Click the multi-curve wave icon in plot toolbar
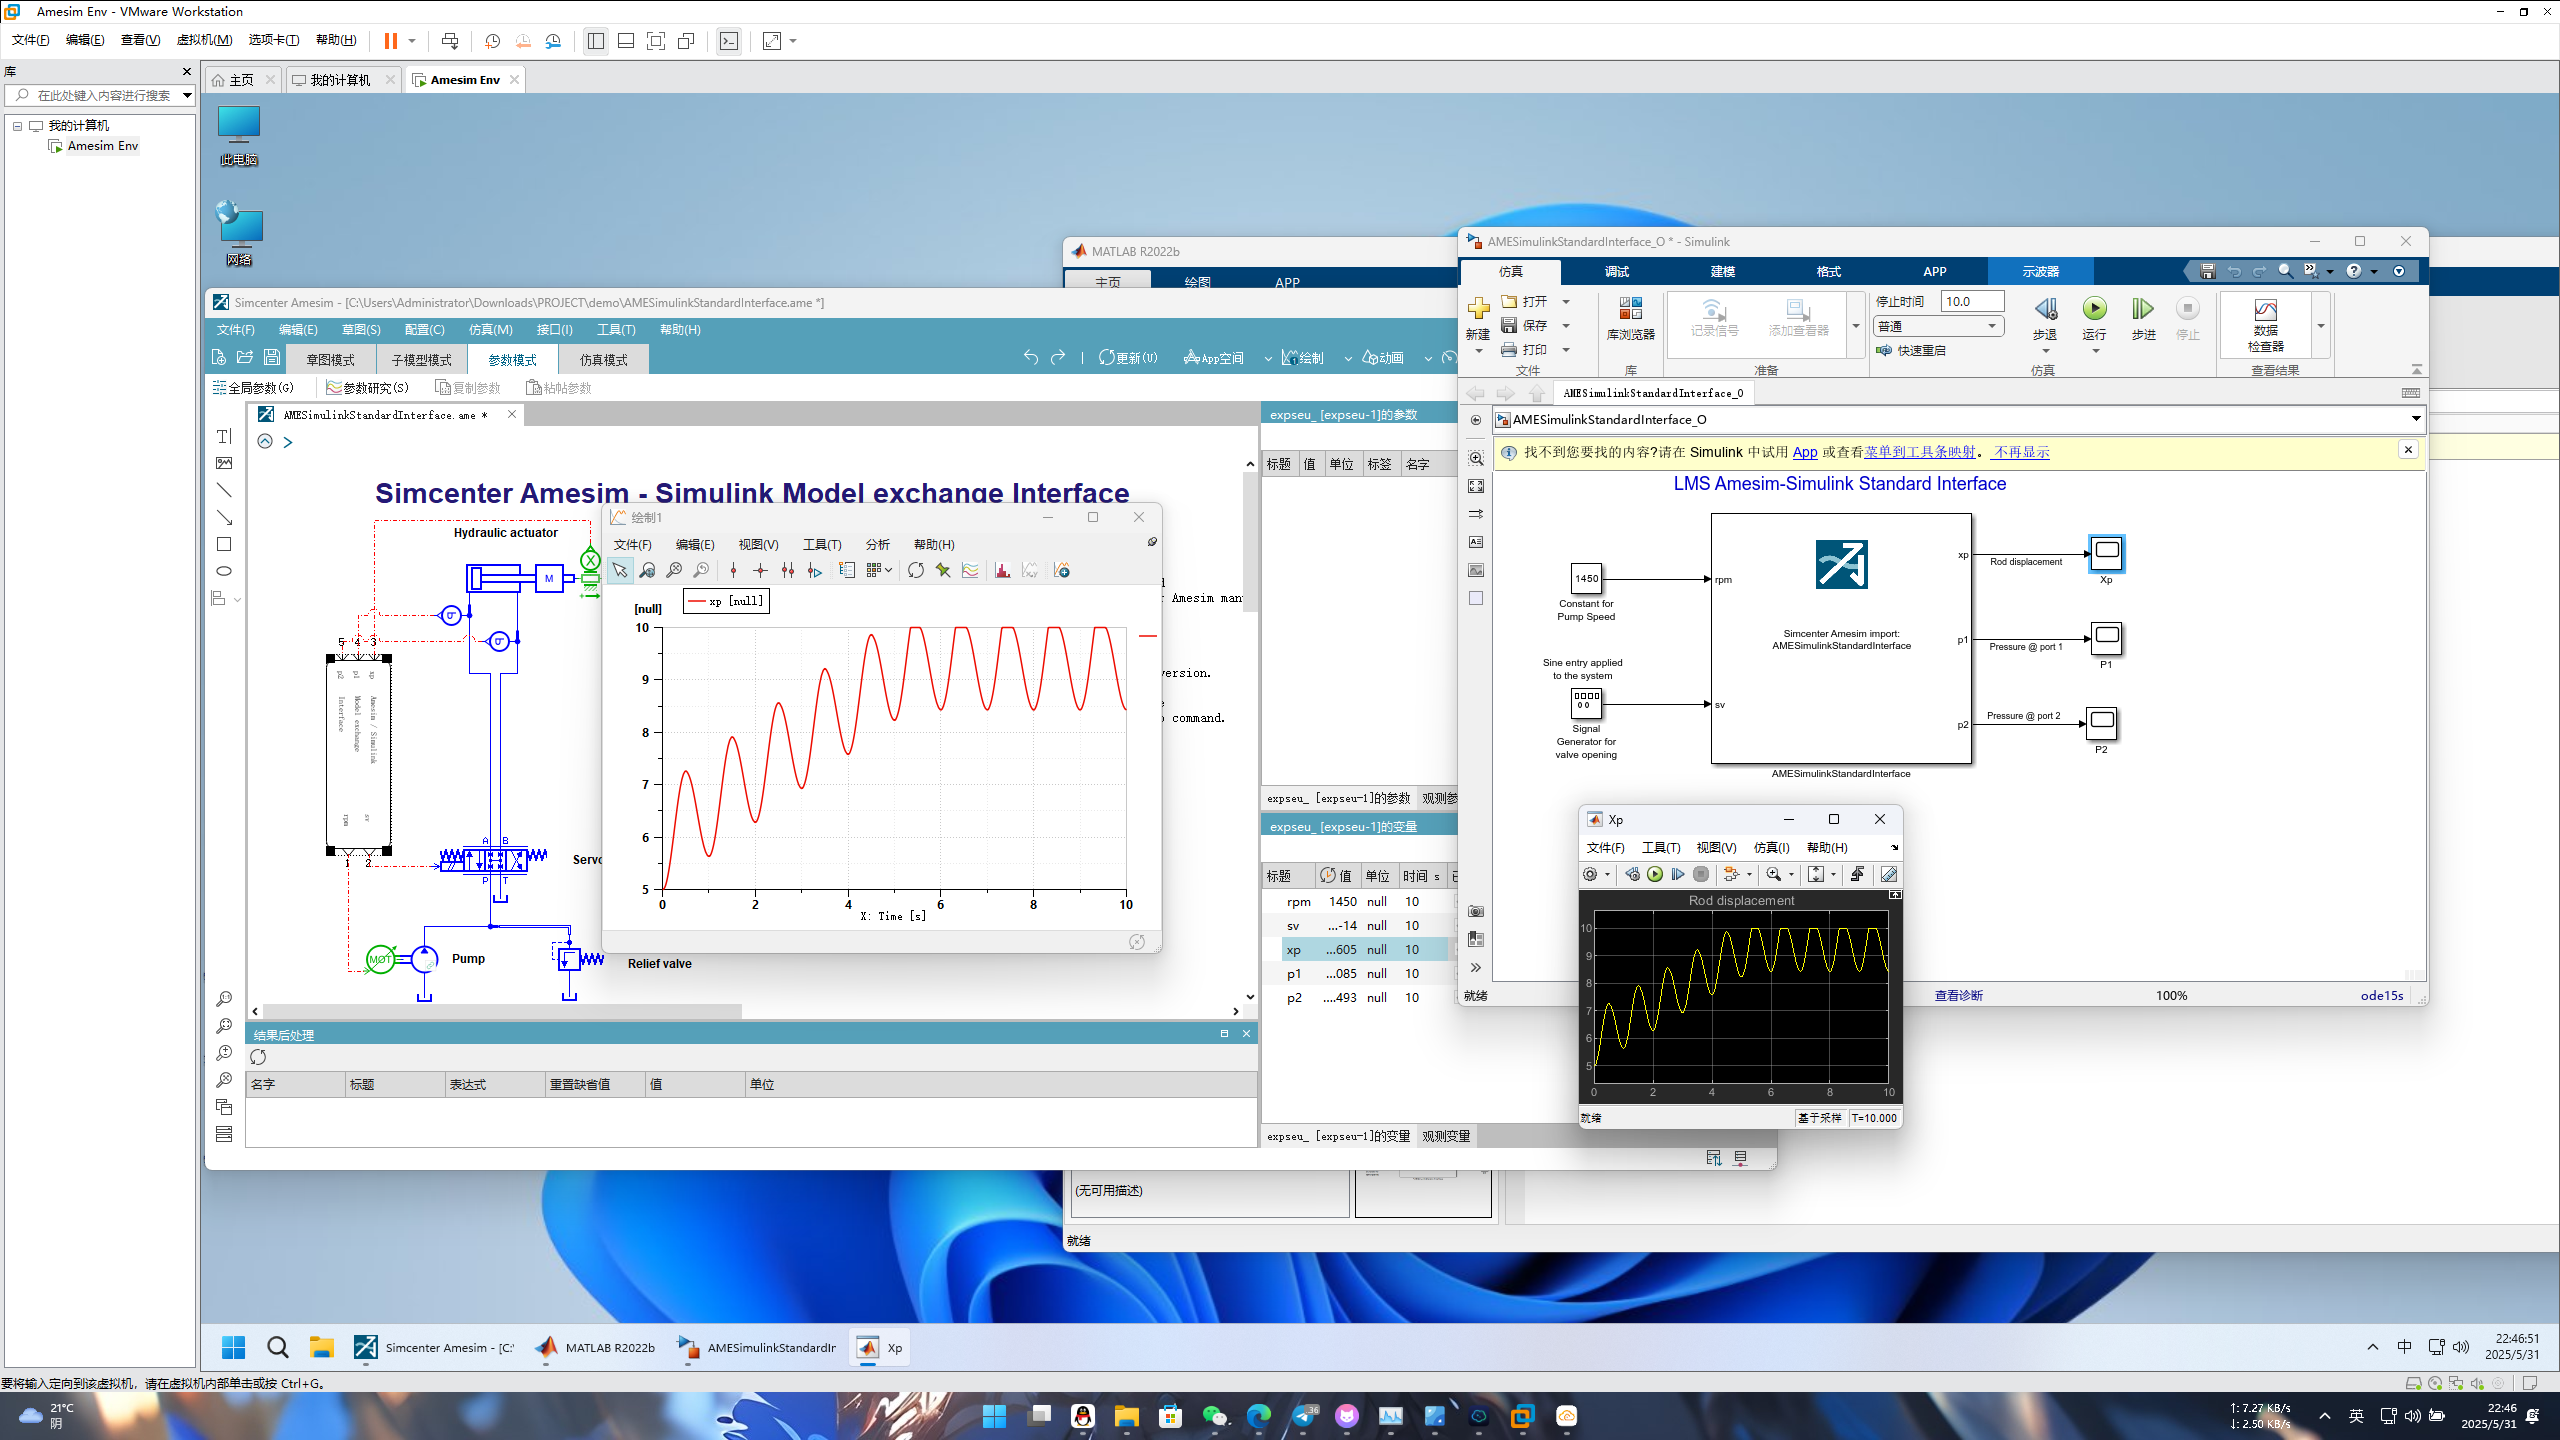 [970, 570]
